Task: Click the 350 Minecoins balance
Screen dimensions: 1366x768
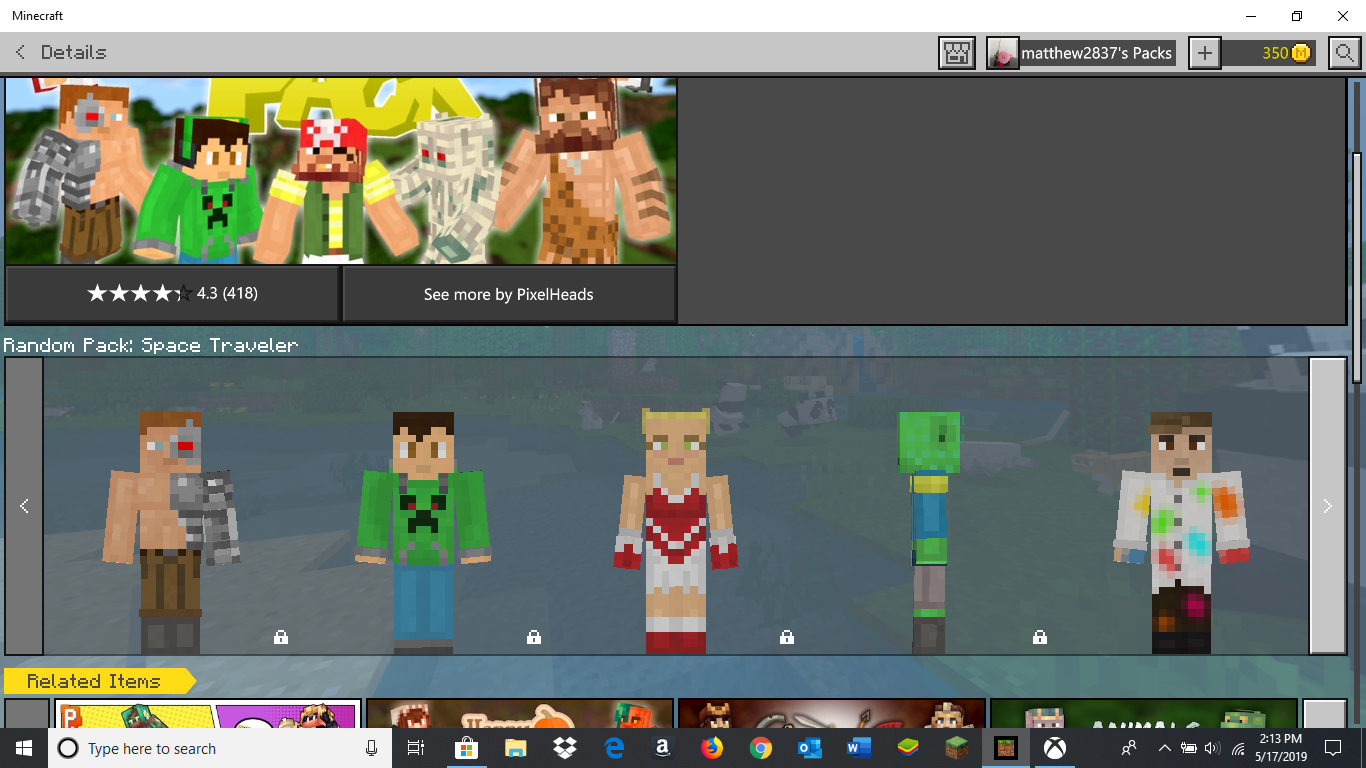Action: tap(1268, 53)
